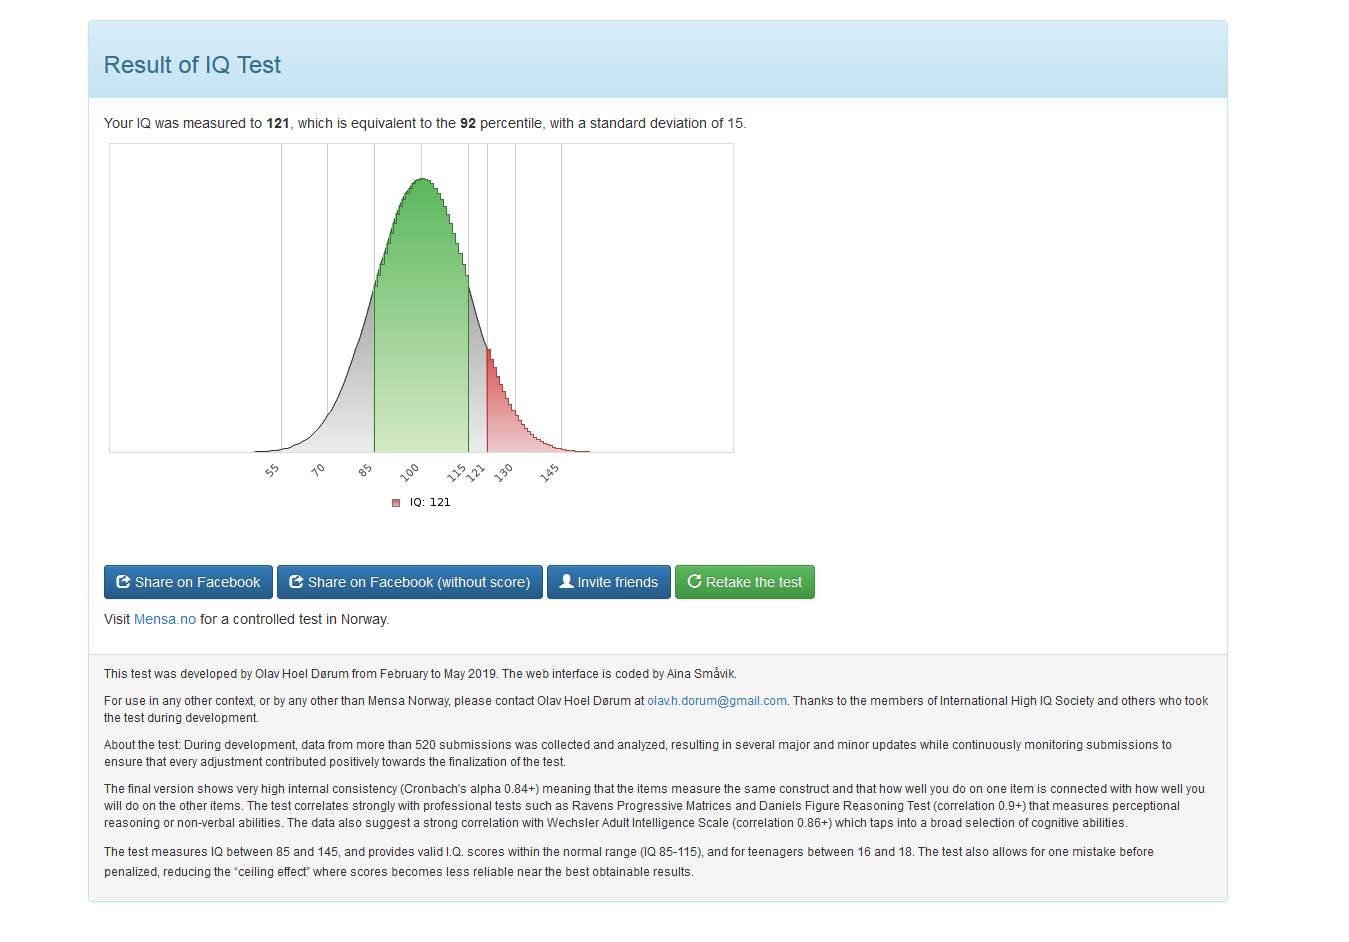The height and width of the screenshot is (942, 1349).
Task: Click the paragraph beginning 'The final version shows'
Action: 655,806
